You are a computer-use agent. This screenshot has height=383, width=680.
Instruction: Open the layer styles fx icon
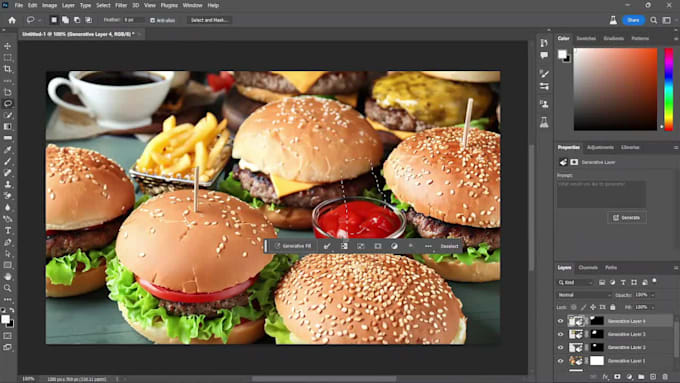605,376
